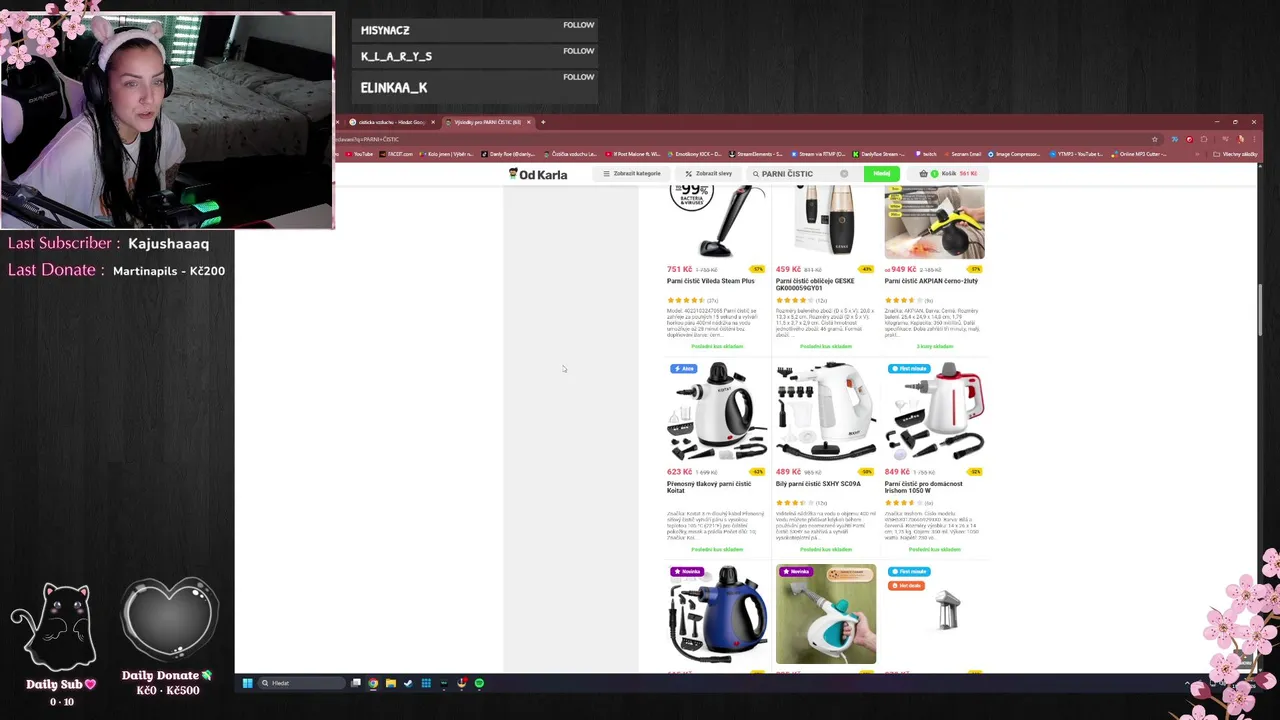The width and height of the screenshot is (1280, 720).
Task: Open the Všechny záložky bookmarks folder
Action: point(1235,154)
